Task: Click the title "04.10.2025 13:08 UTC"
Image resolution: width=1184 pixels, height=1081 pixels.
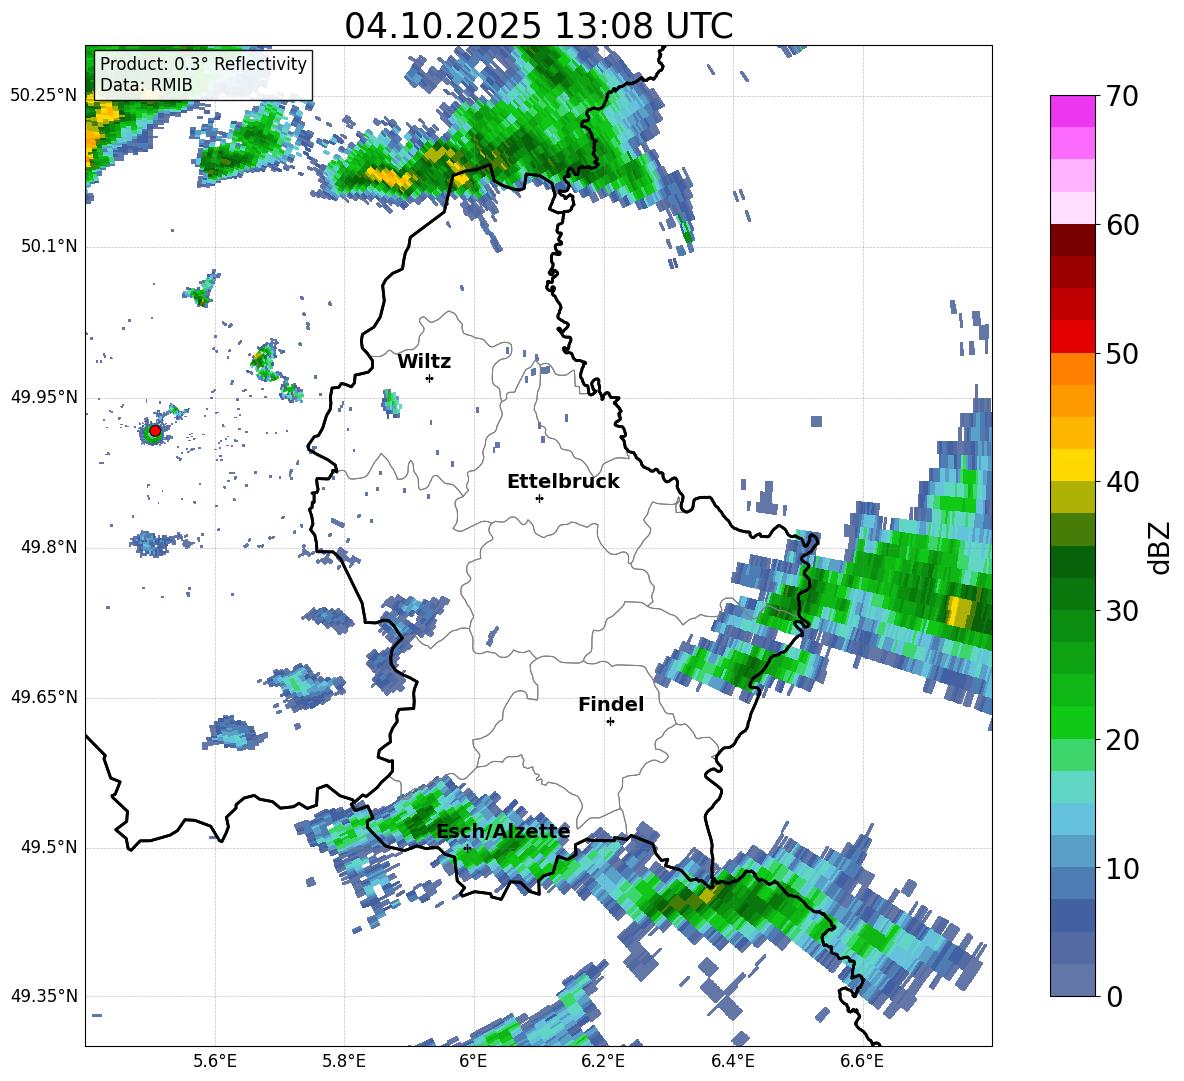Action: (x=538, y=26)
